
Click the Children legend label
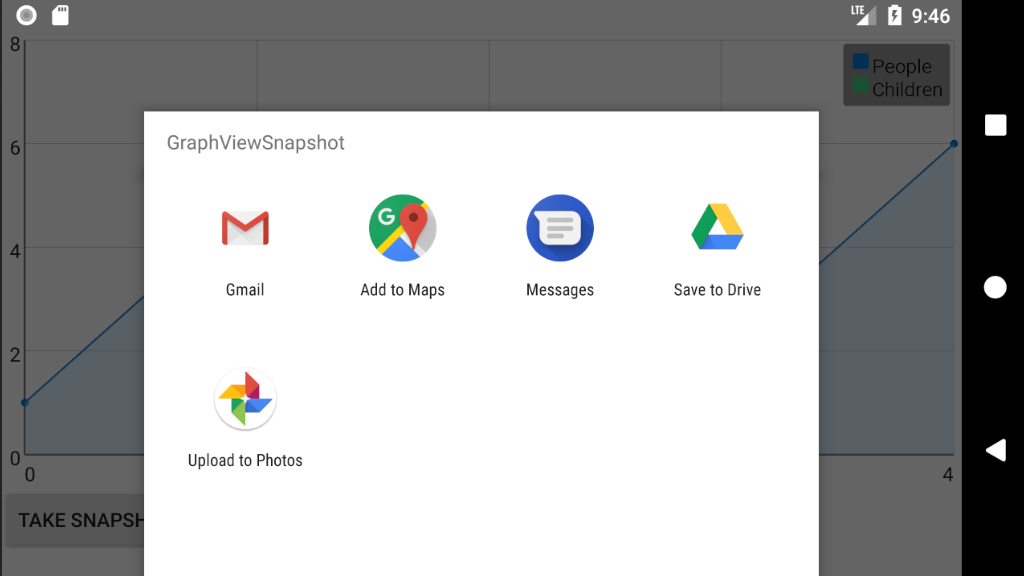pyautogui.click(x=907, y=89)
